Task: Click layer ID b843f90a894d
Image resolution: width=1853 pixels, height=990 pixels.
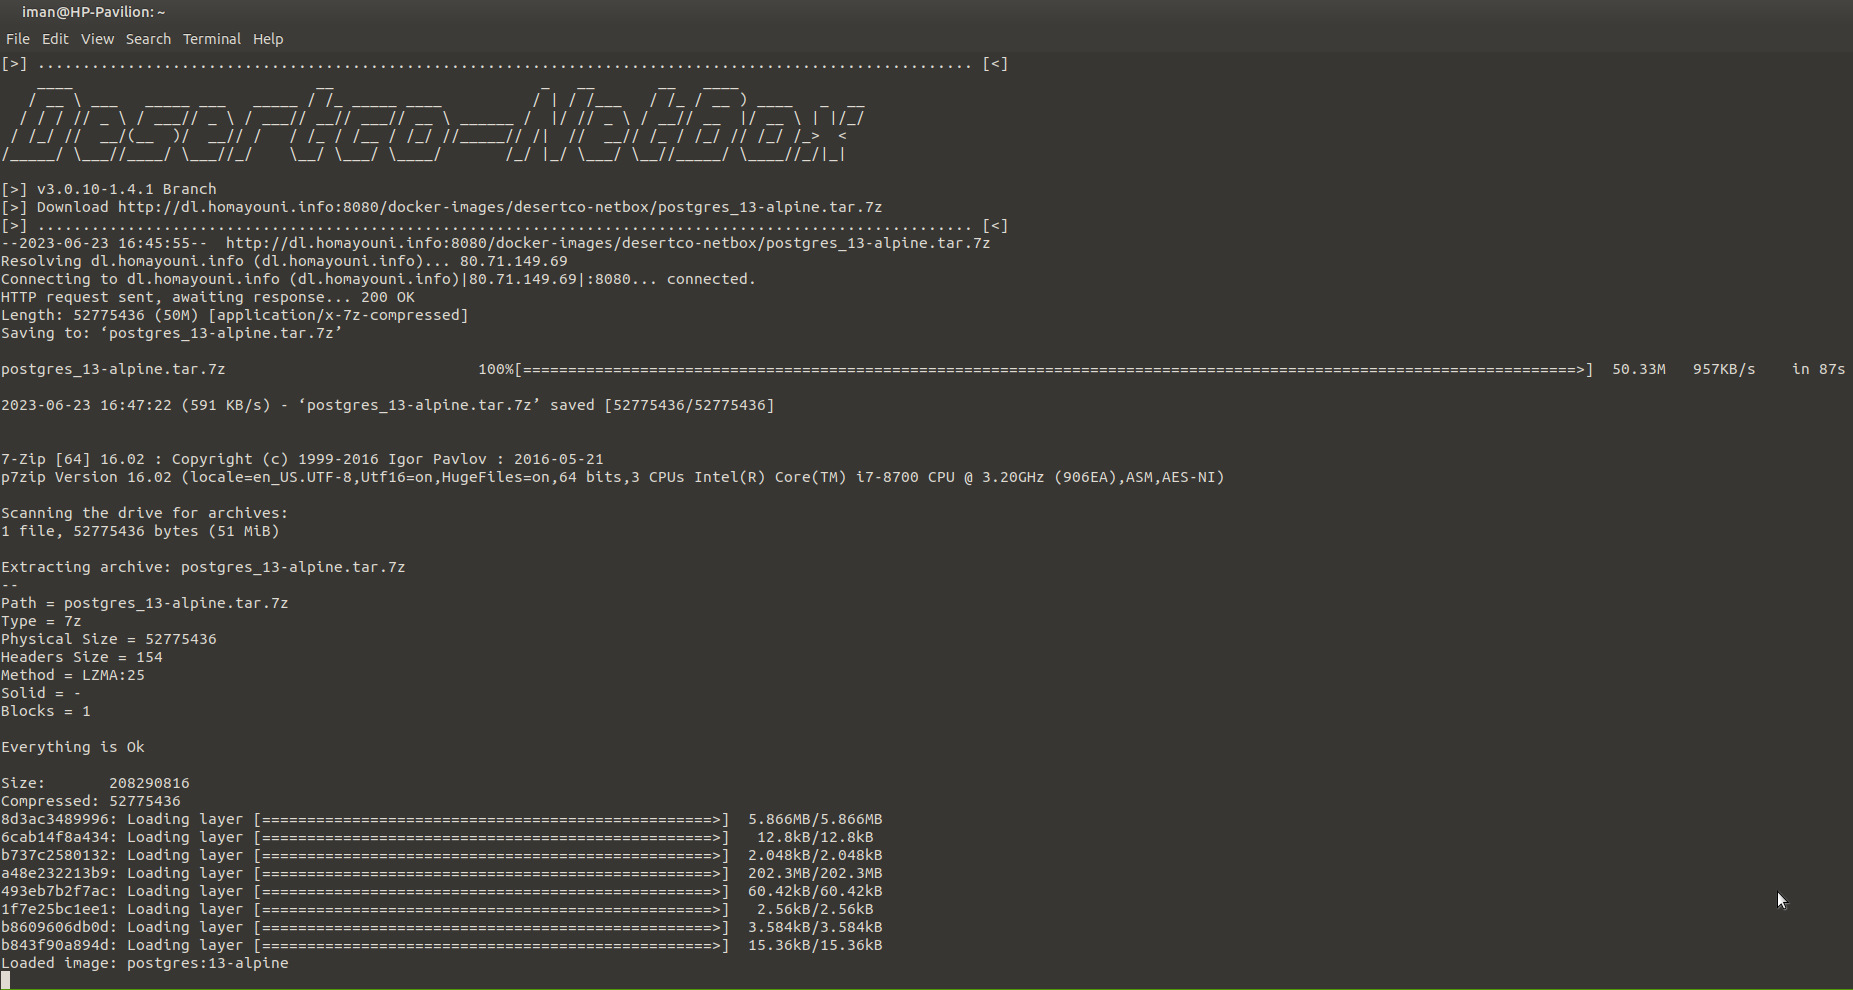Action: tap(55, 945)
